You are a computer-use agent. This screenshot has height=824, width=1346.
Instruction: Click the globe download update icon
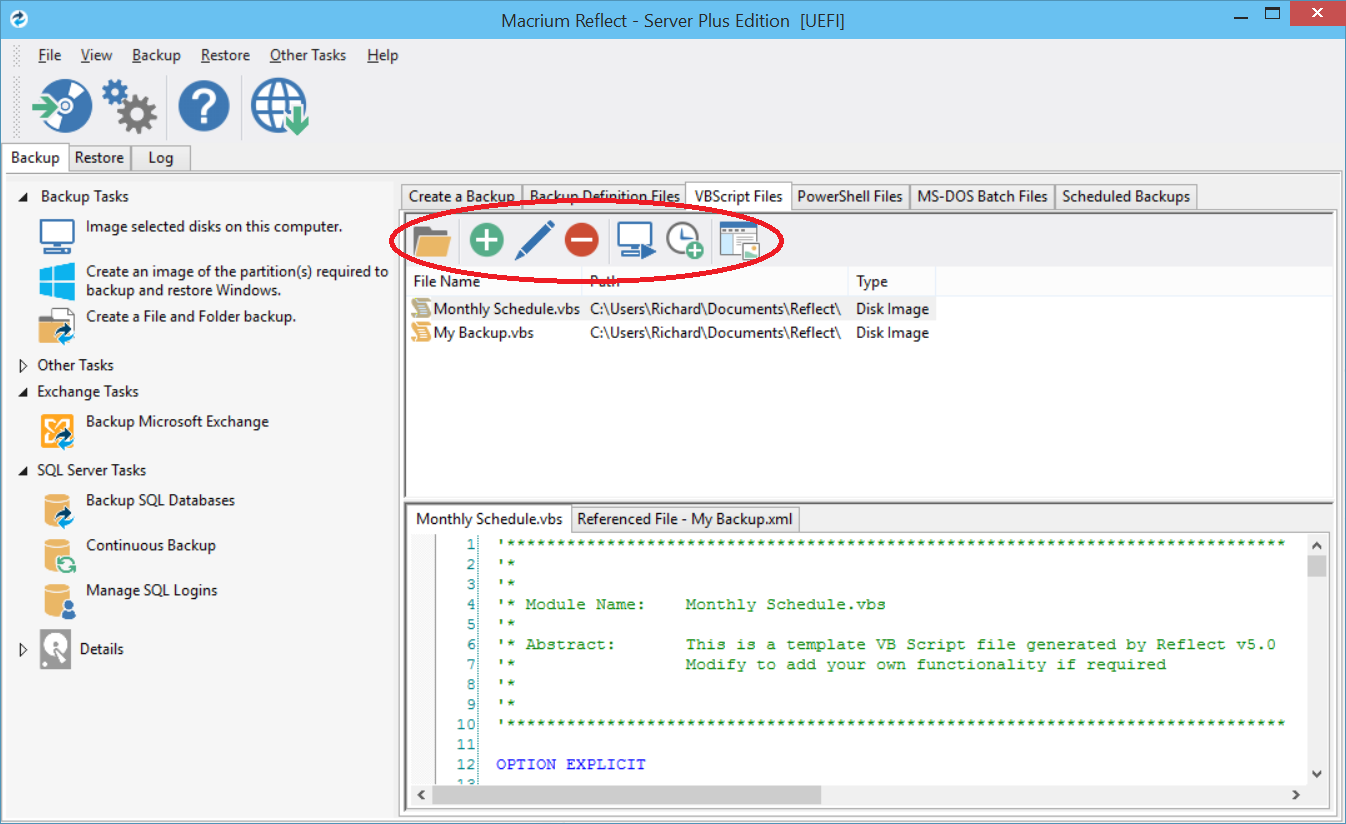tap(279, 106)
